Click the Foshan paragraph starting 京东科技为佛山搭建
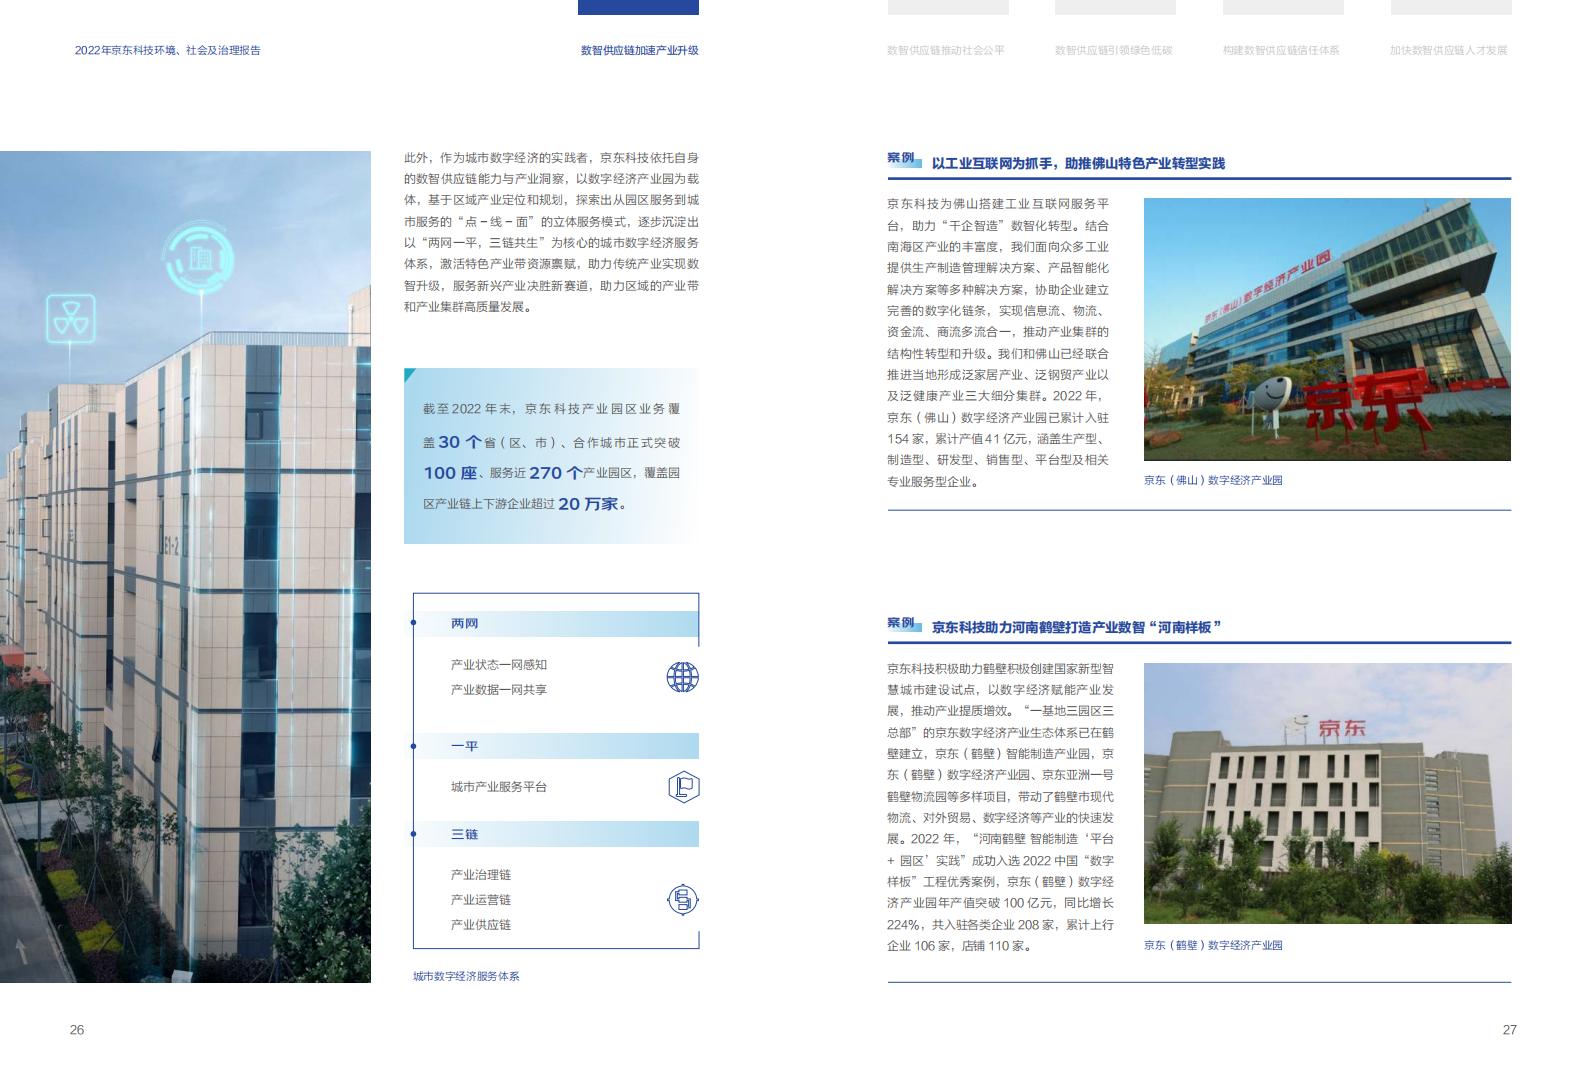 pos(998,343)
